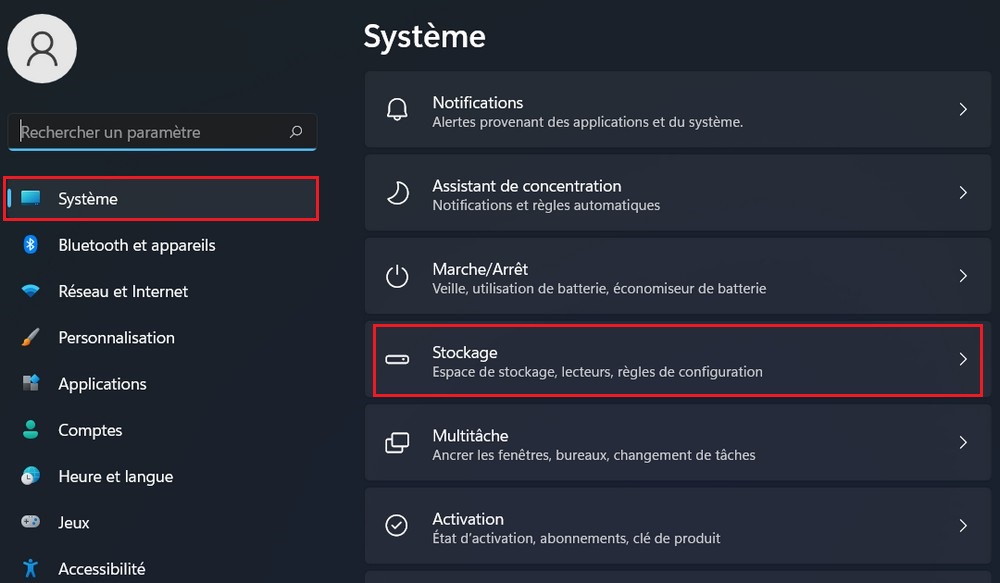Screen dimensions: 1000x583
Task: Select Système in the sidebar
Action: point(88,199)
